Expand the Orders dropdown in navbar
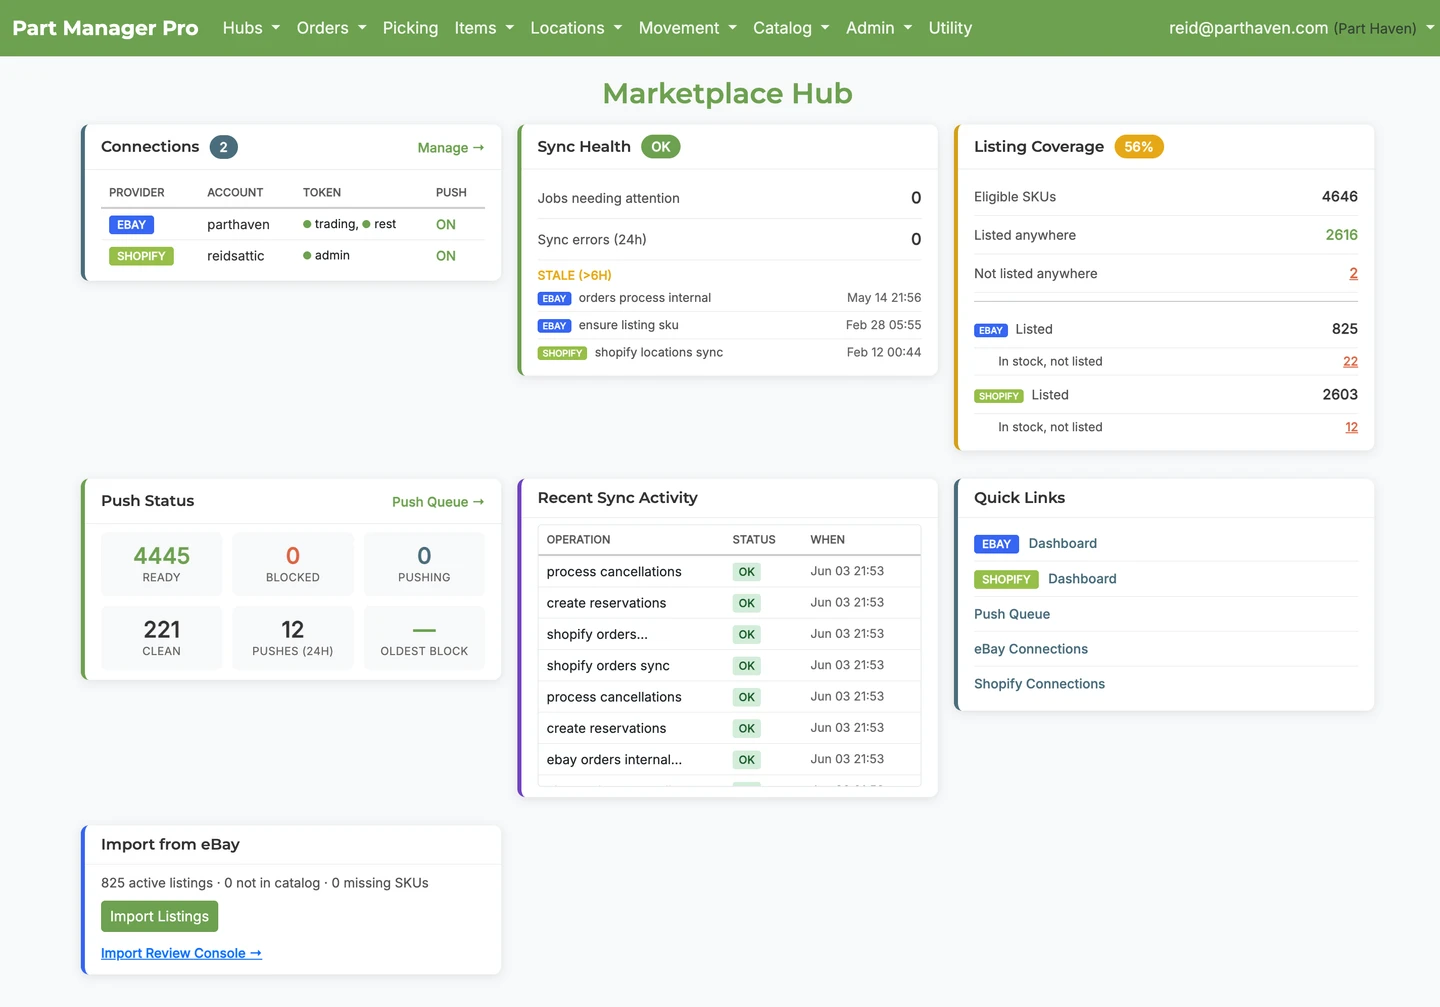Image resolution: width=1440 pixels, height=1007 pixels. click(331, 28)
